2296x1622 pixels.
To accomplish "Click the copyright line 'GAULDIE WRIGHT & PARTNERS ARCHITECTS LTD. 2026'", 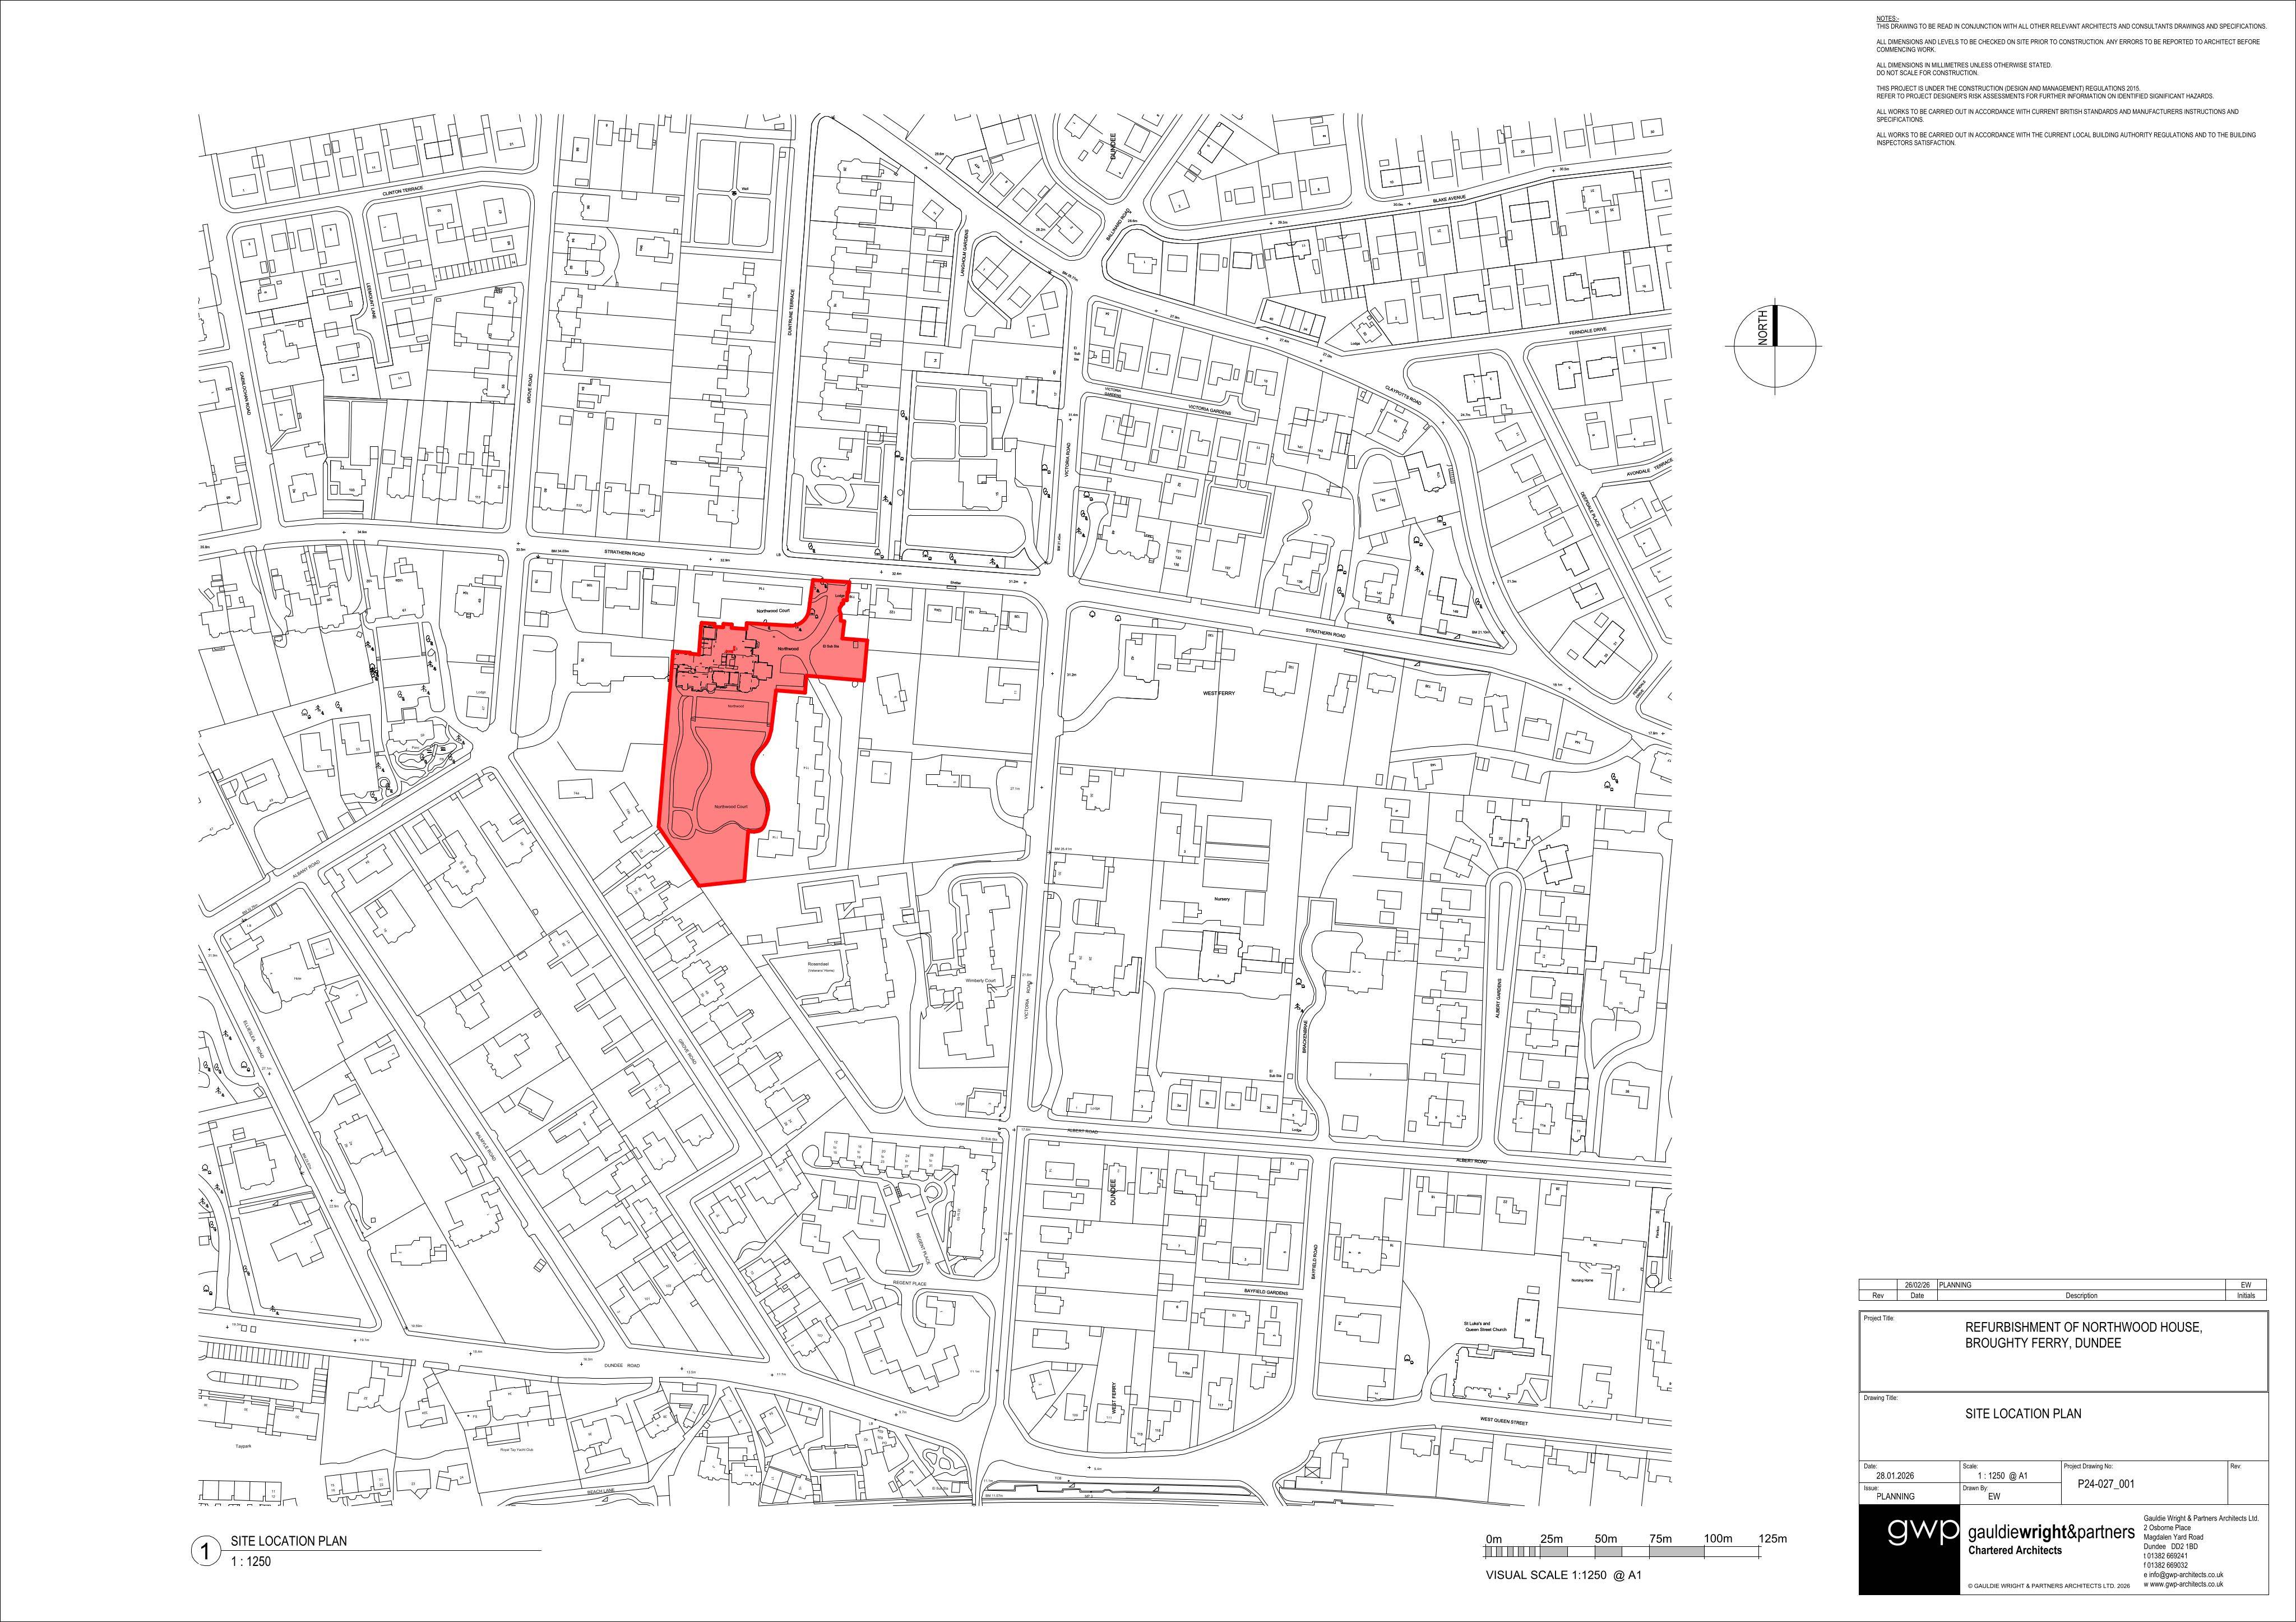I will click(x=2050, y=1587).
